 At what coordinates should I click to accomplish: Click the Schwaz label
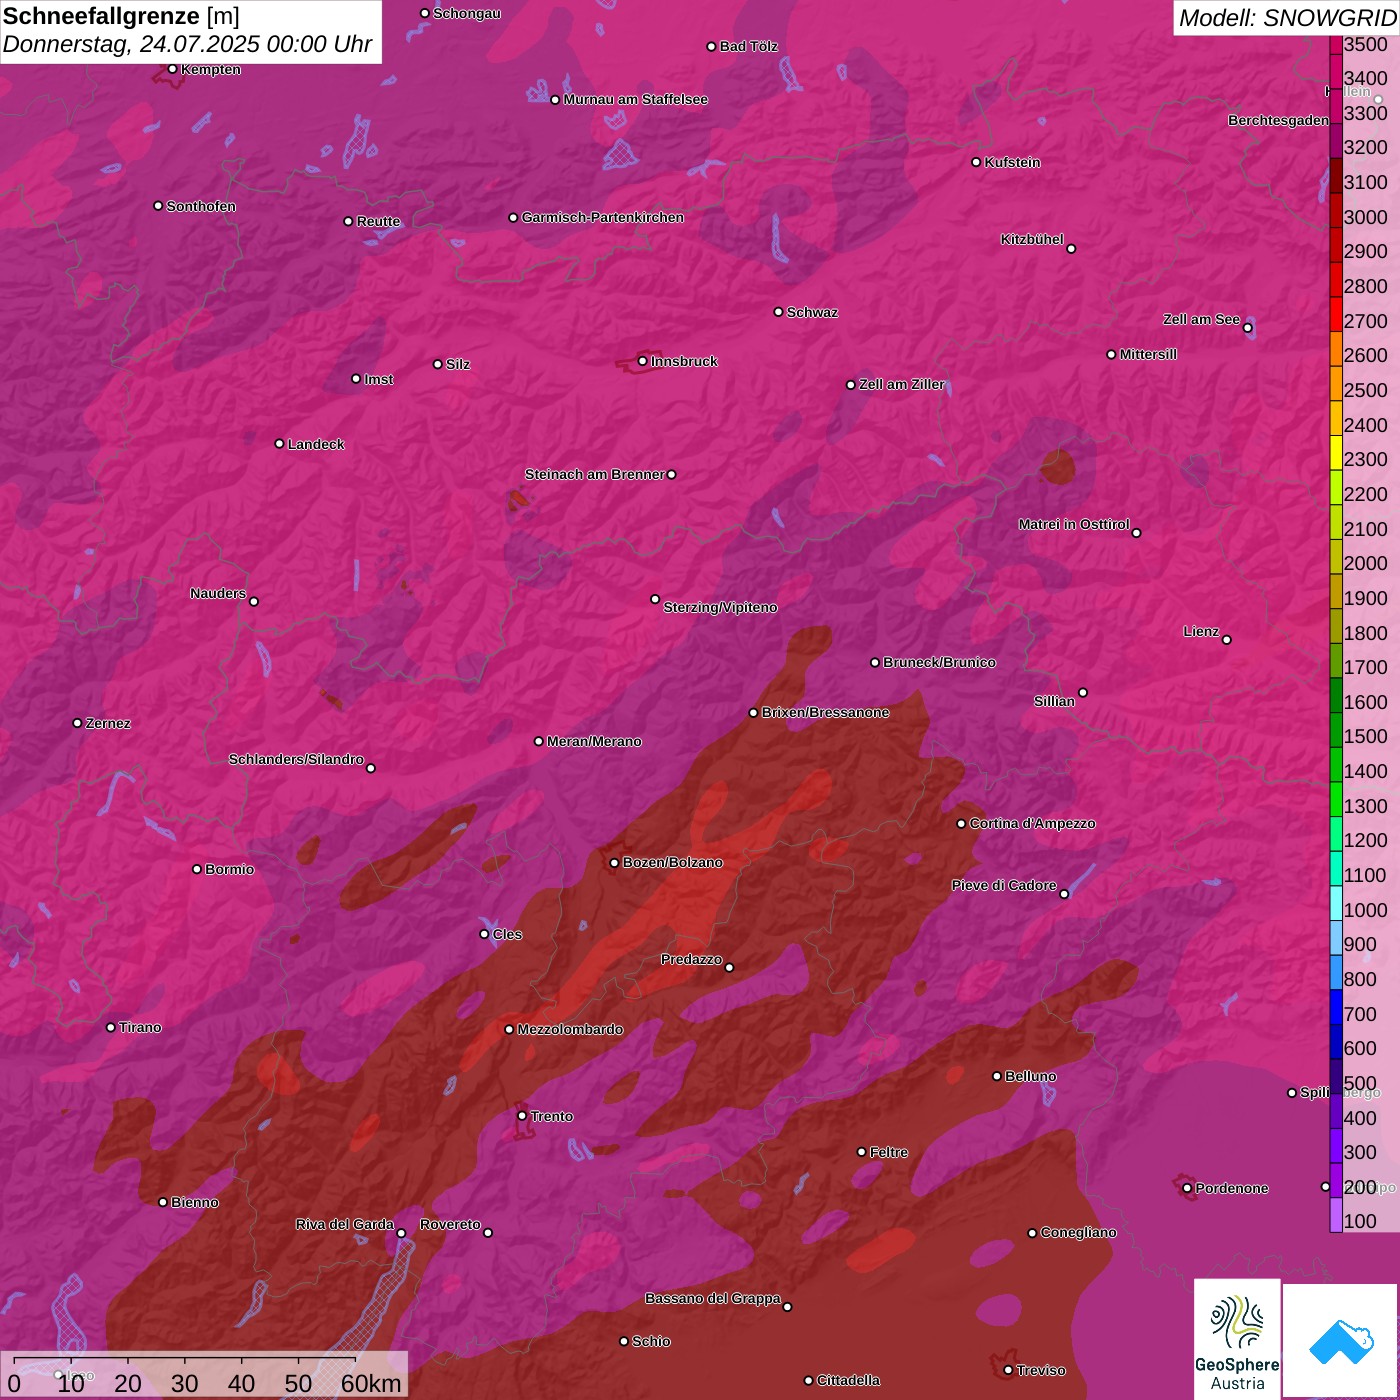(x=812, y=312)
